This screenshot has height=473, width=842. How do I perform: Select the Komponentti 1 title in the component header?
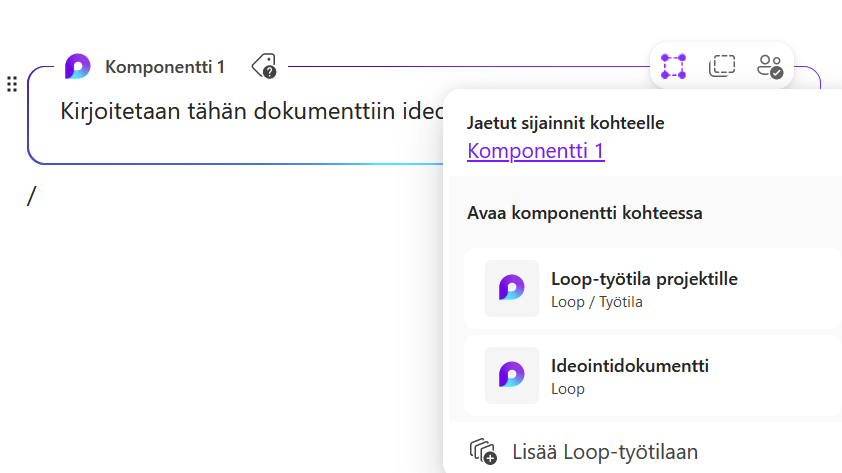[165, 67]
